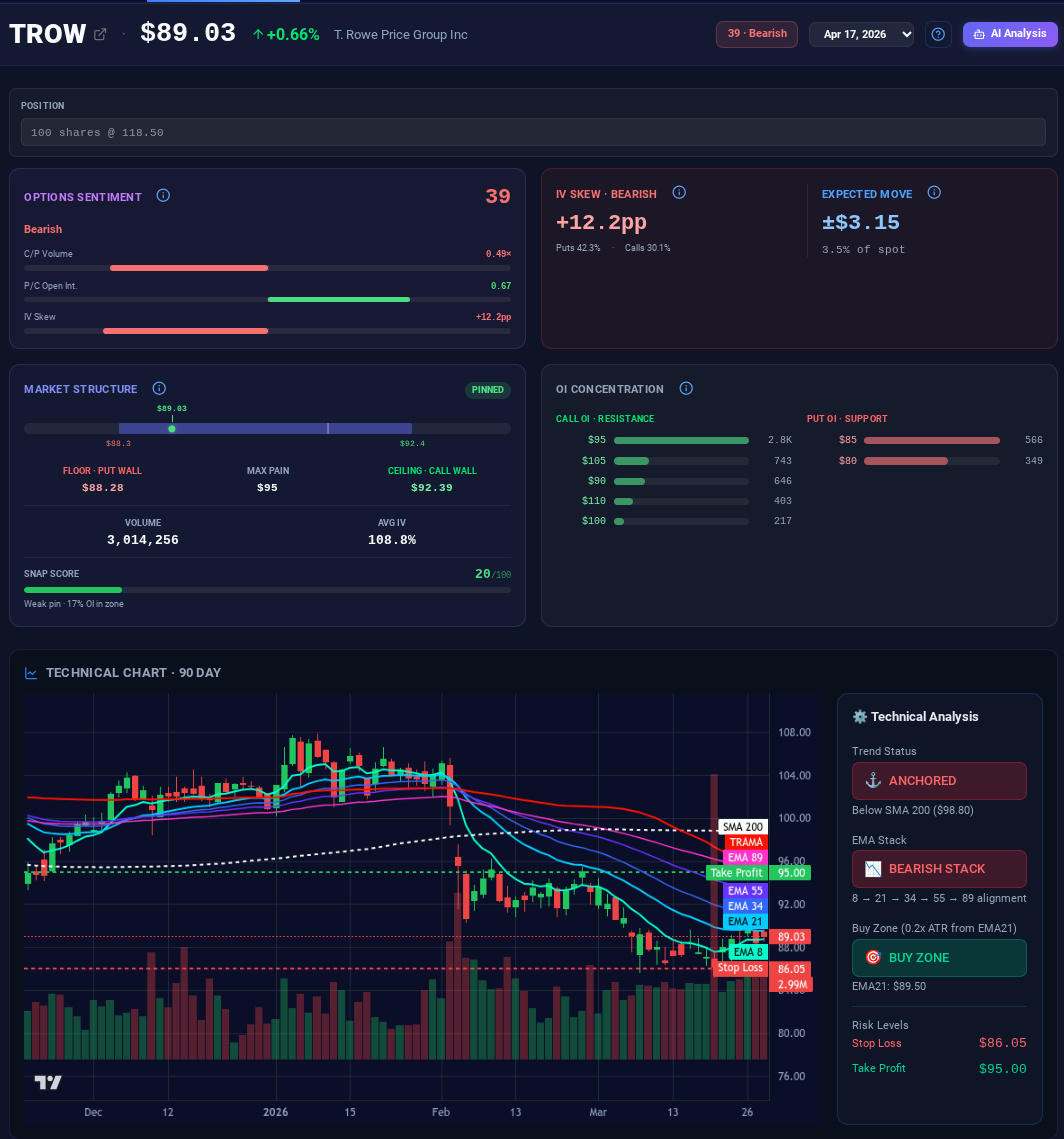Click the Max Pain $95 value

pyautogui.click(x=267, y=487)
